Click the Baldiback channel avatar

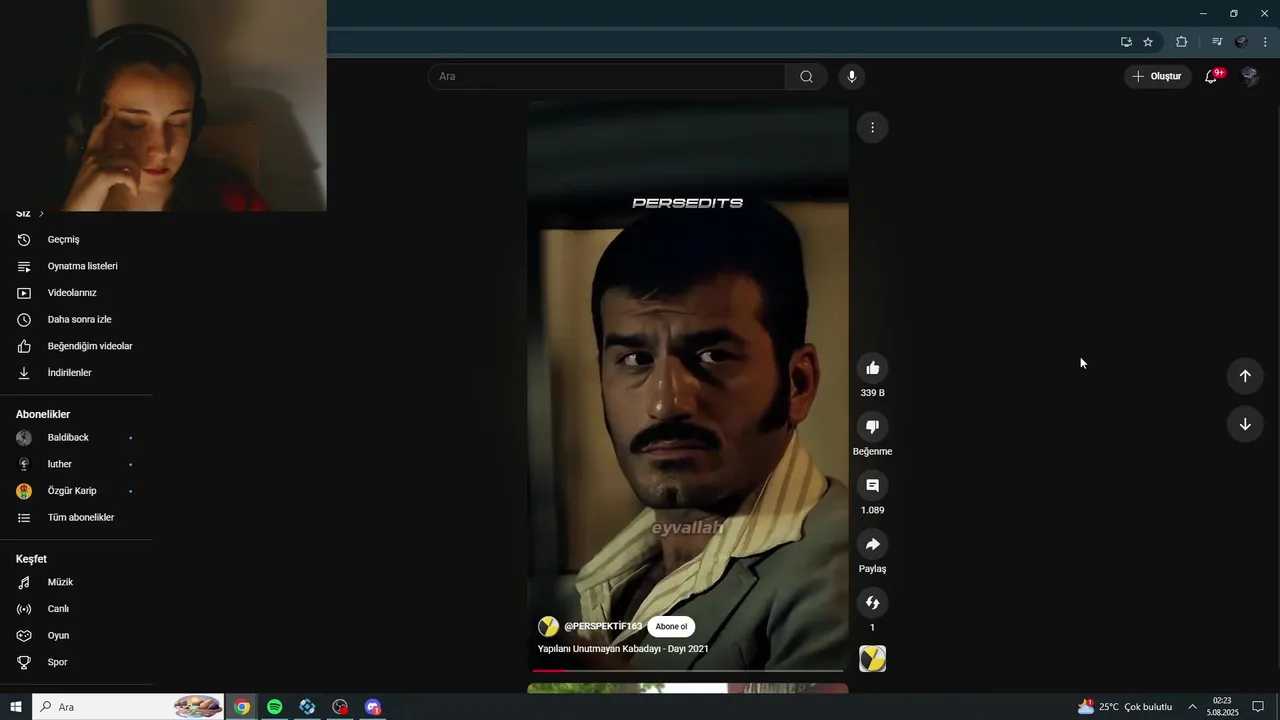[24, 438]
